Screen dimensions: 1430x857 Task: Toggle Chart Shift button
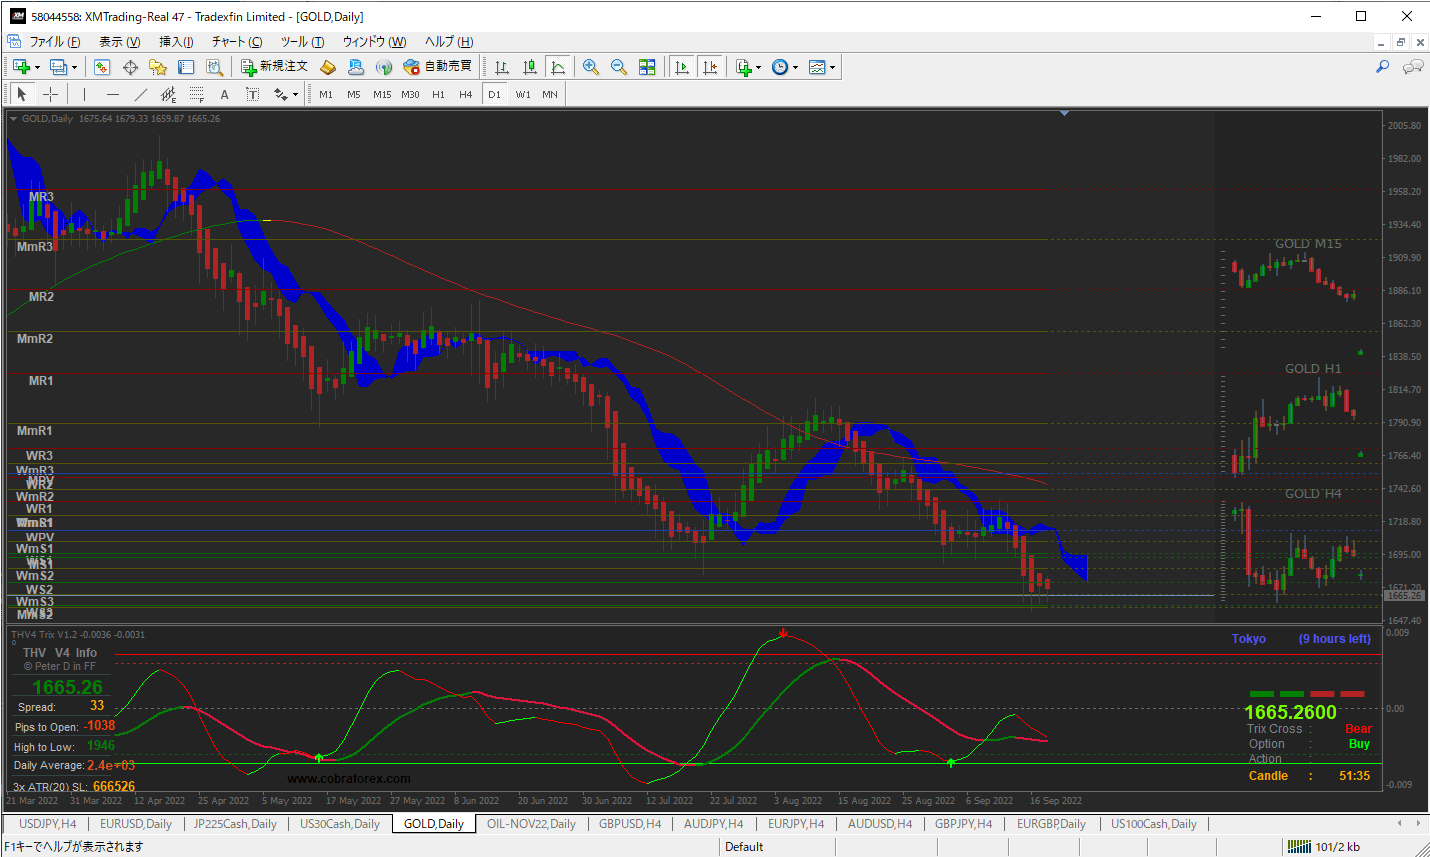(x=710, y=67)
